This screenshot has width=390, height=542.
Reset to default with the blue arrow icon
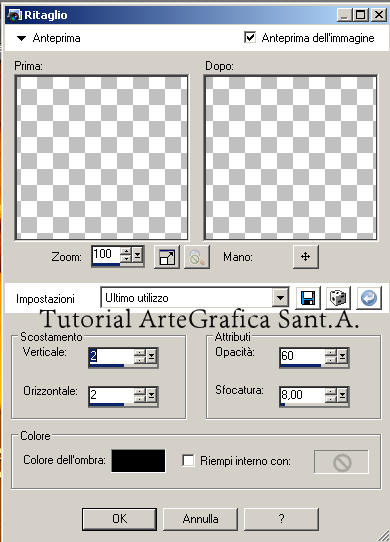pyautogui.click(x=369, y=298)
